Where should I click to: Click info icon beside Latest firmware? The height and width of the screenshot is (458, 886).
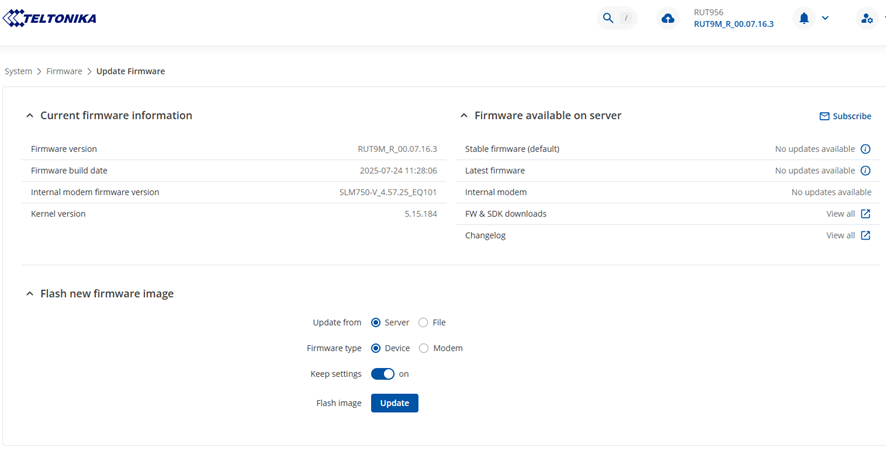coord(866,171)
